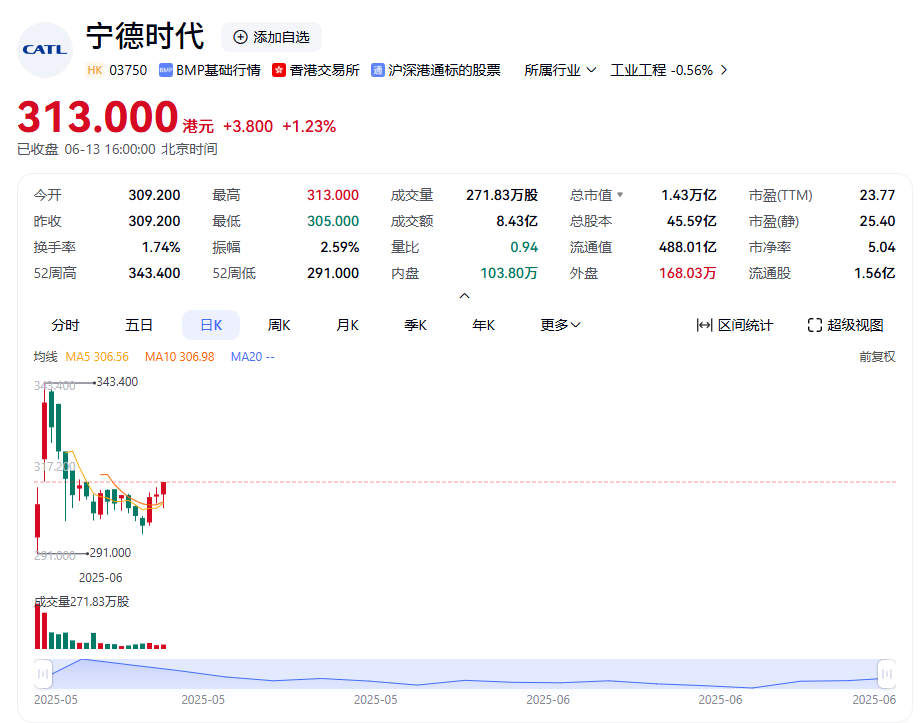
Task: Click the 外盘 value 168.03万
Action: point(687,273)
